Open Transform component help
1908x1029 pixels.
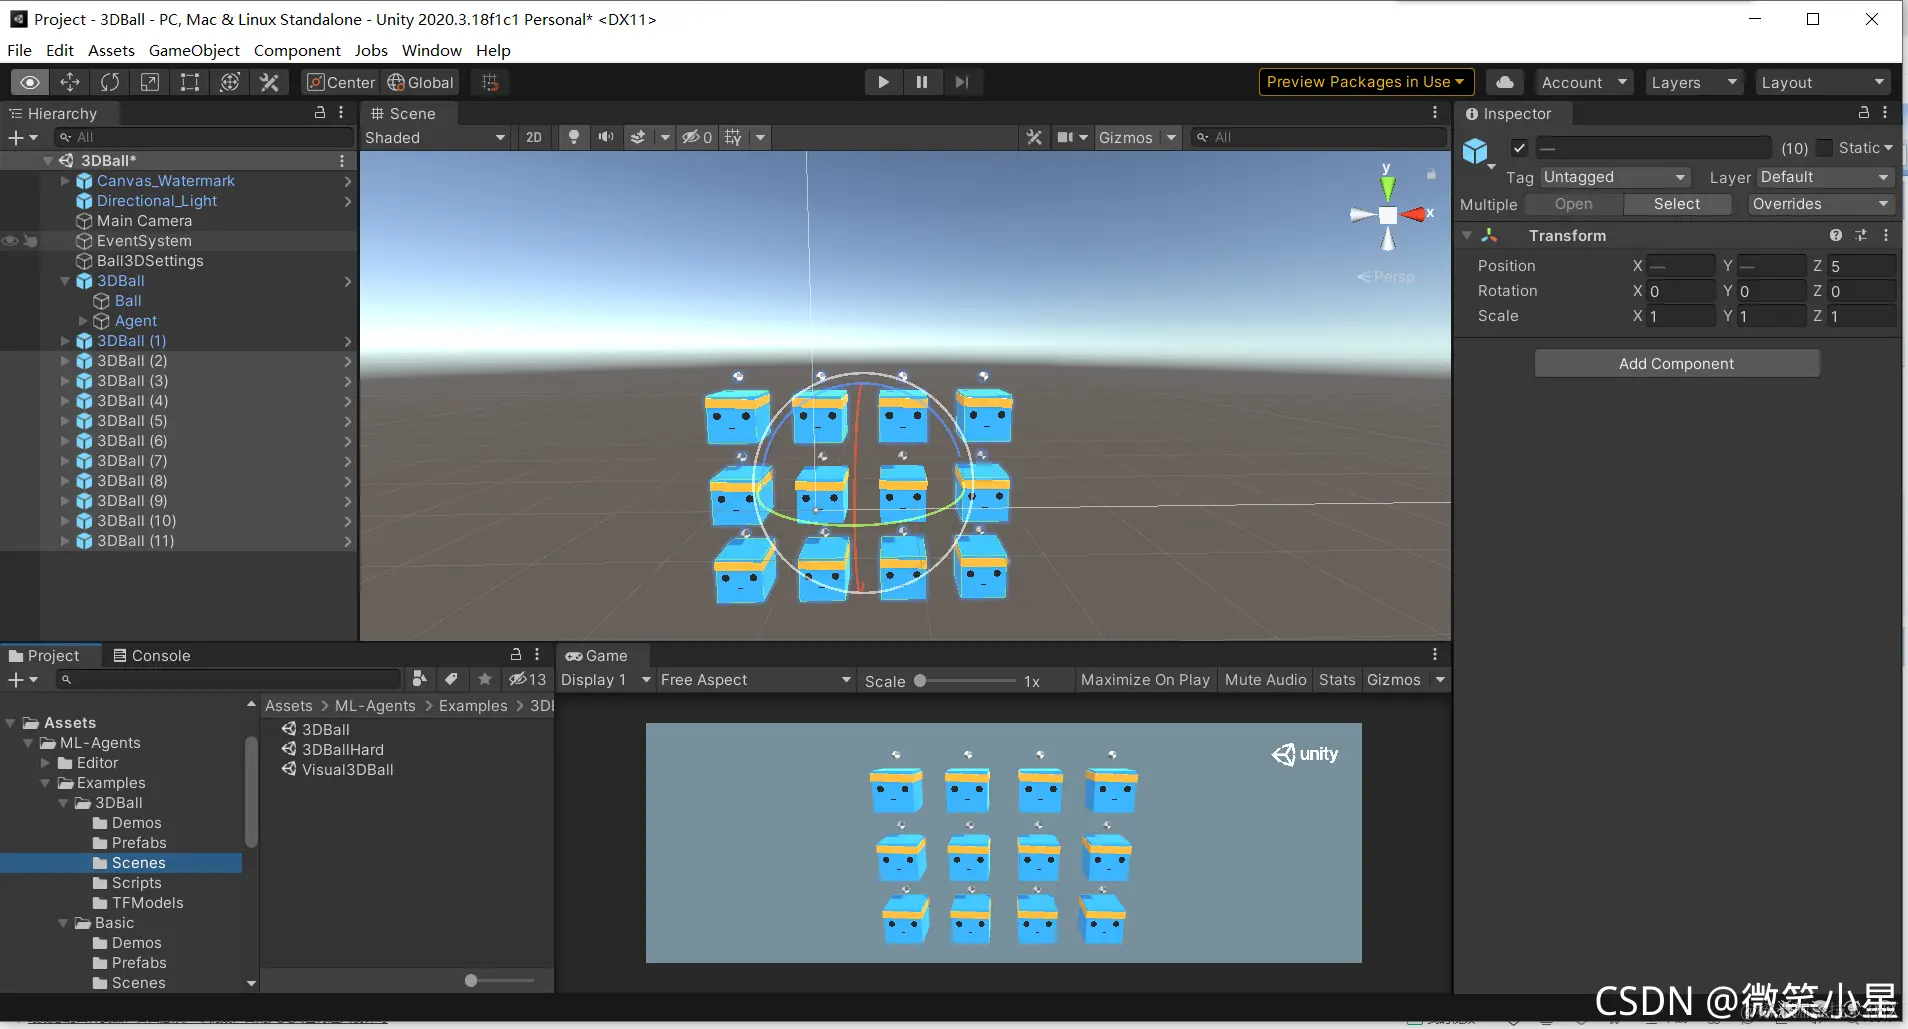tap(1836, 235)
